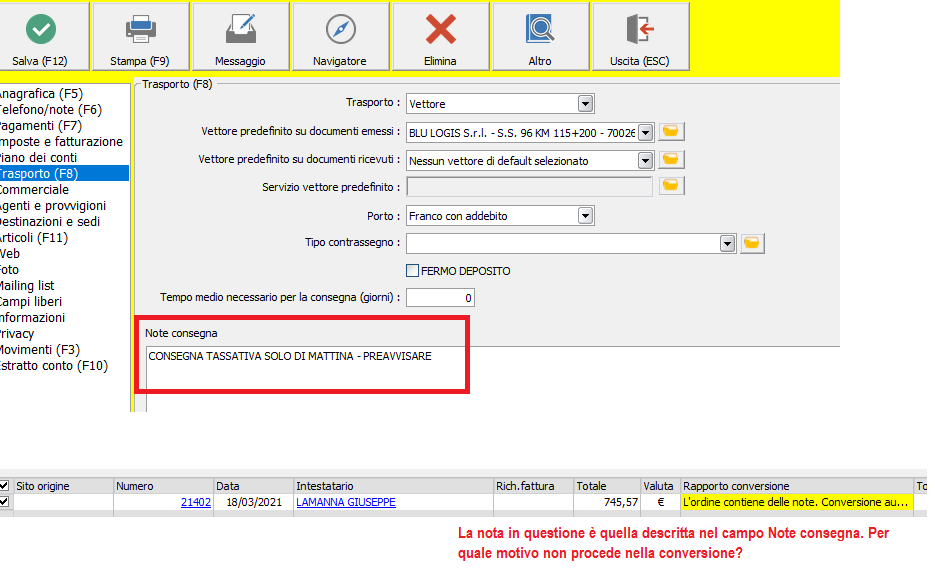The height and width of the screenshot is (578, 935).
Task: Click the Servizio vettore predefinito text field
Action: pyautogui.click(x=530, y=187)
